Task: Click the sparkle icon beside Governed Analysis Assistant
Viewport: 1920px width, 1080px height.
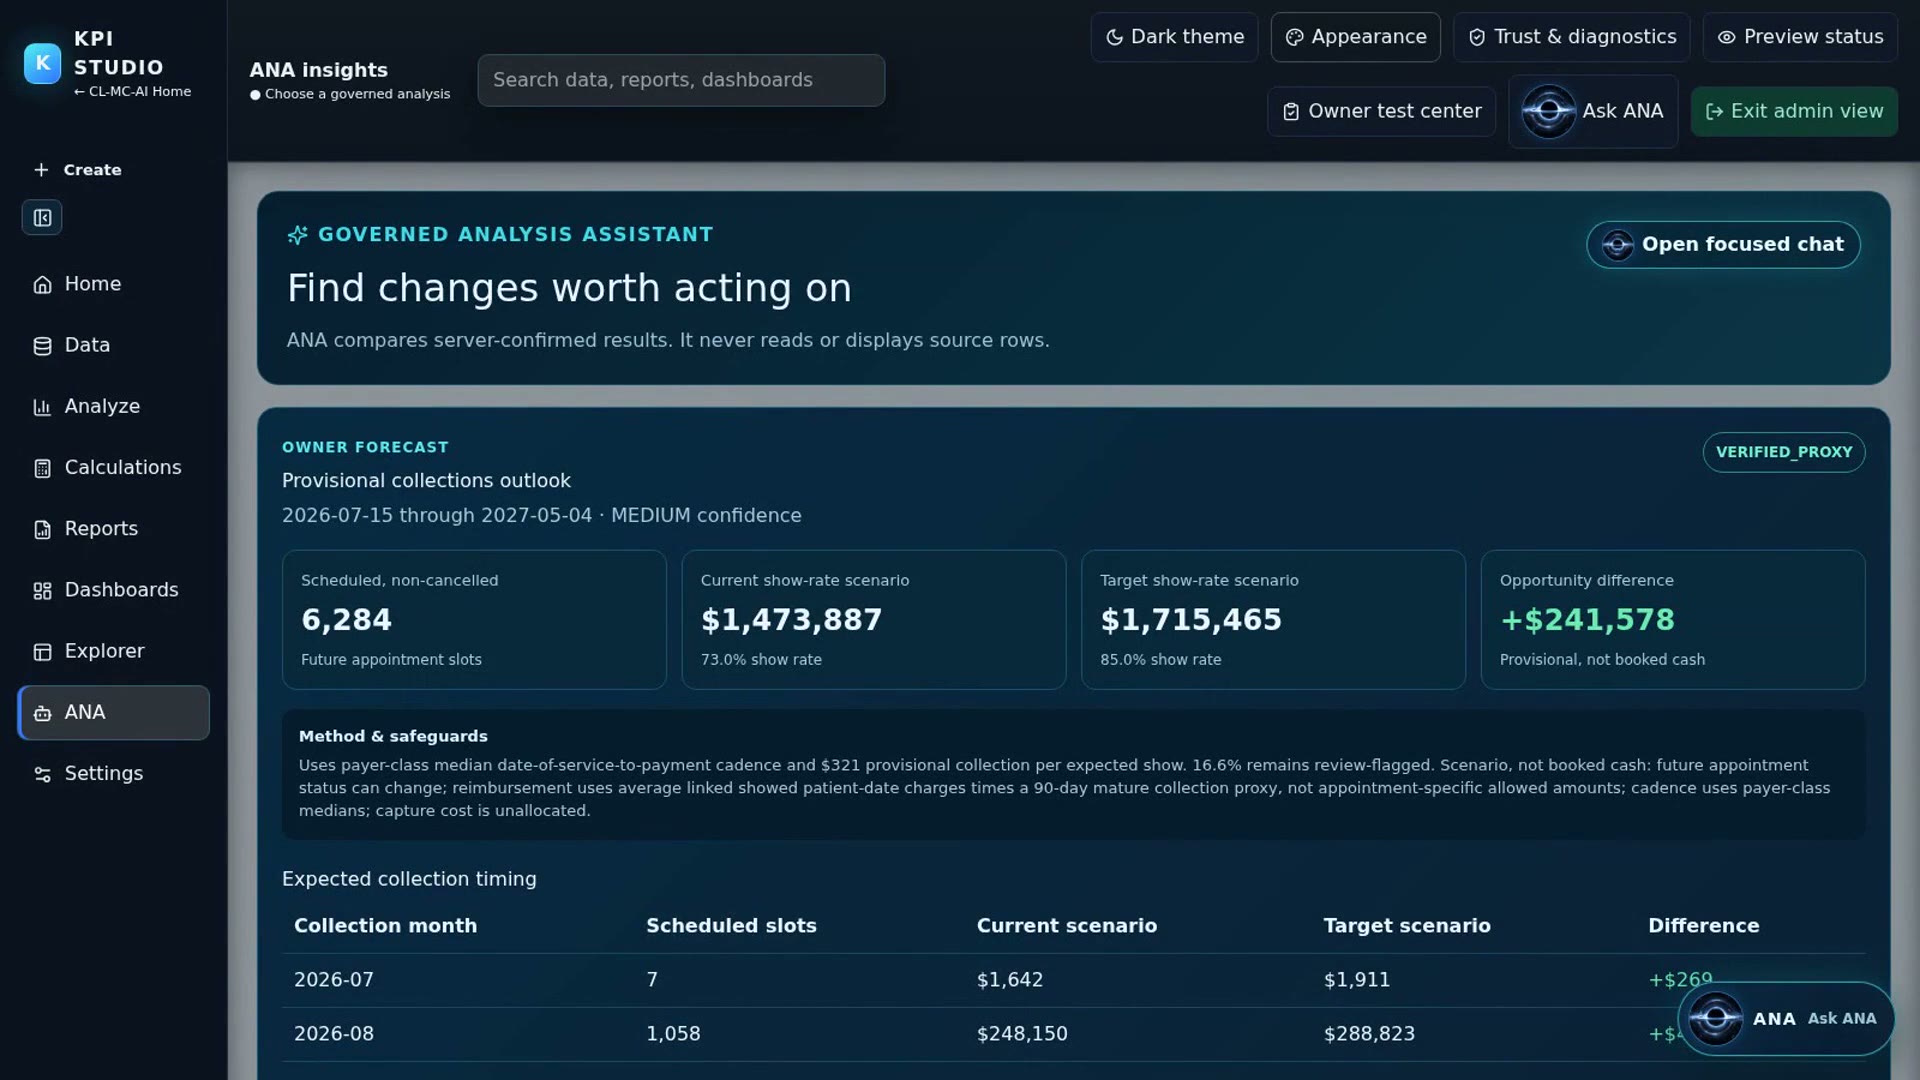Action: pos(297,235)
